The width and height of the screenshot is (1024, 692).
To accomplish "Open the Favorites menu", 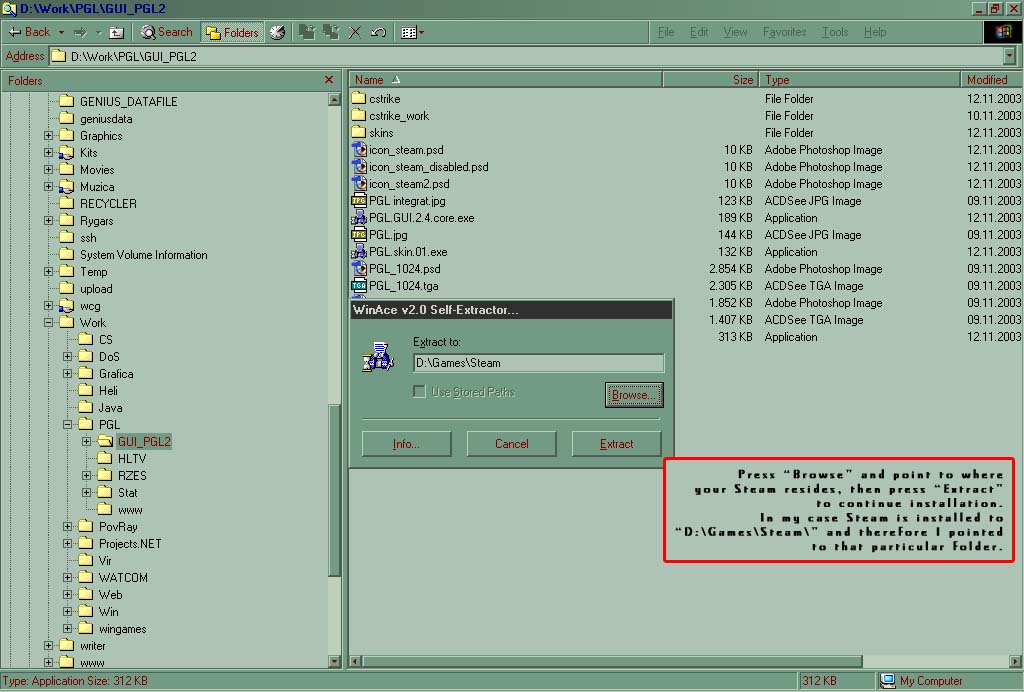I will 784,32.
